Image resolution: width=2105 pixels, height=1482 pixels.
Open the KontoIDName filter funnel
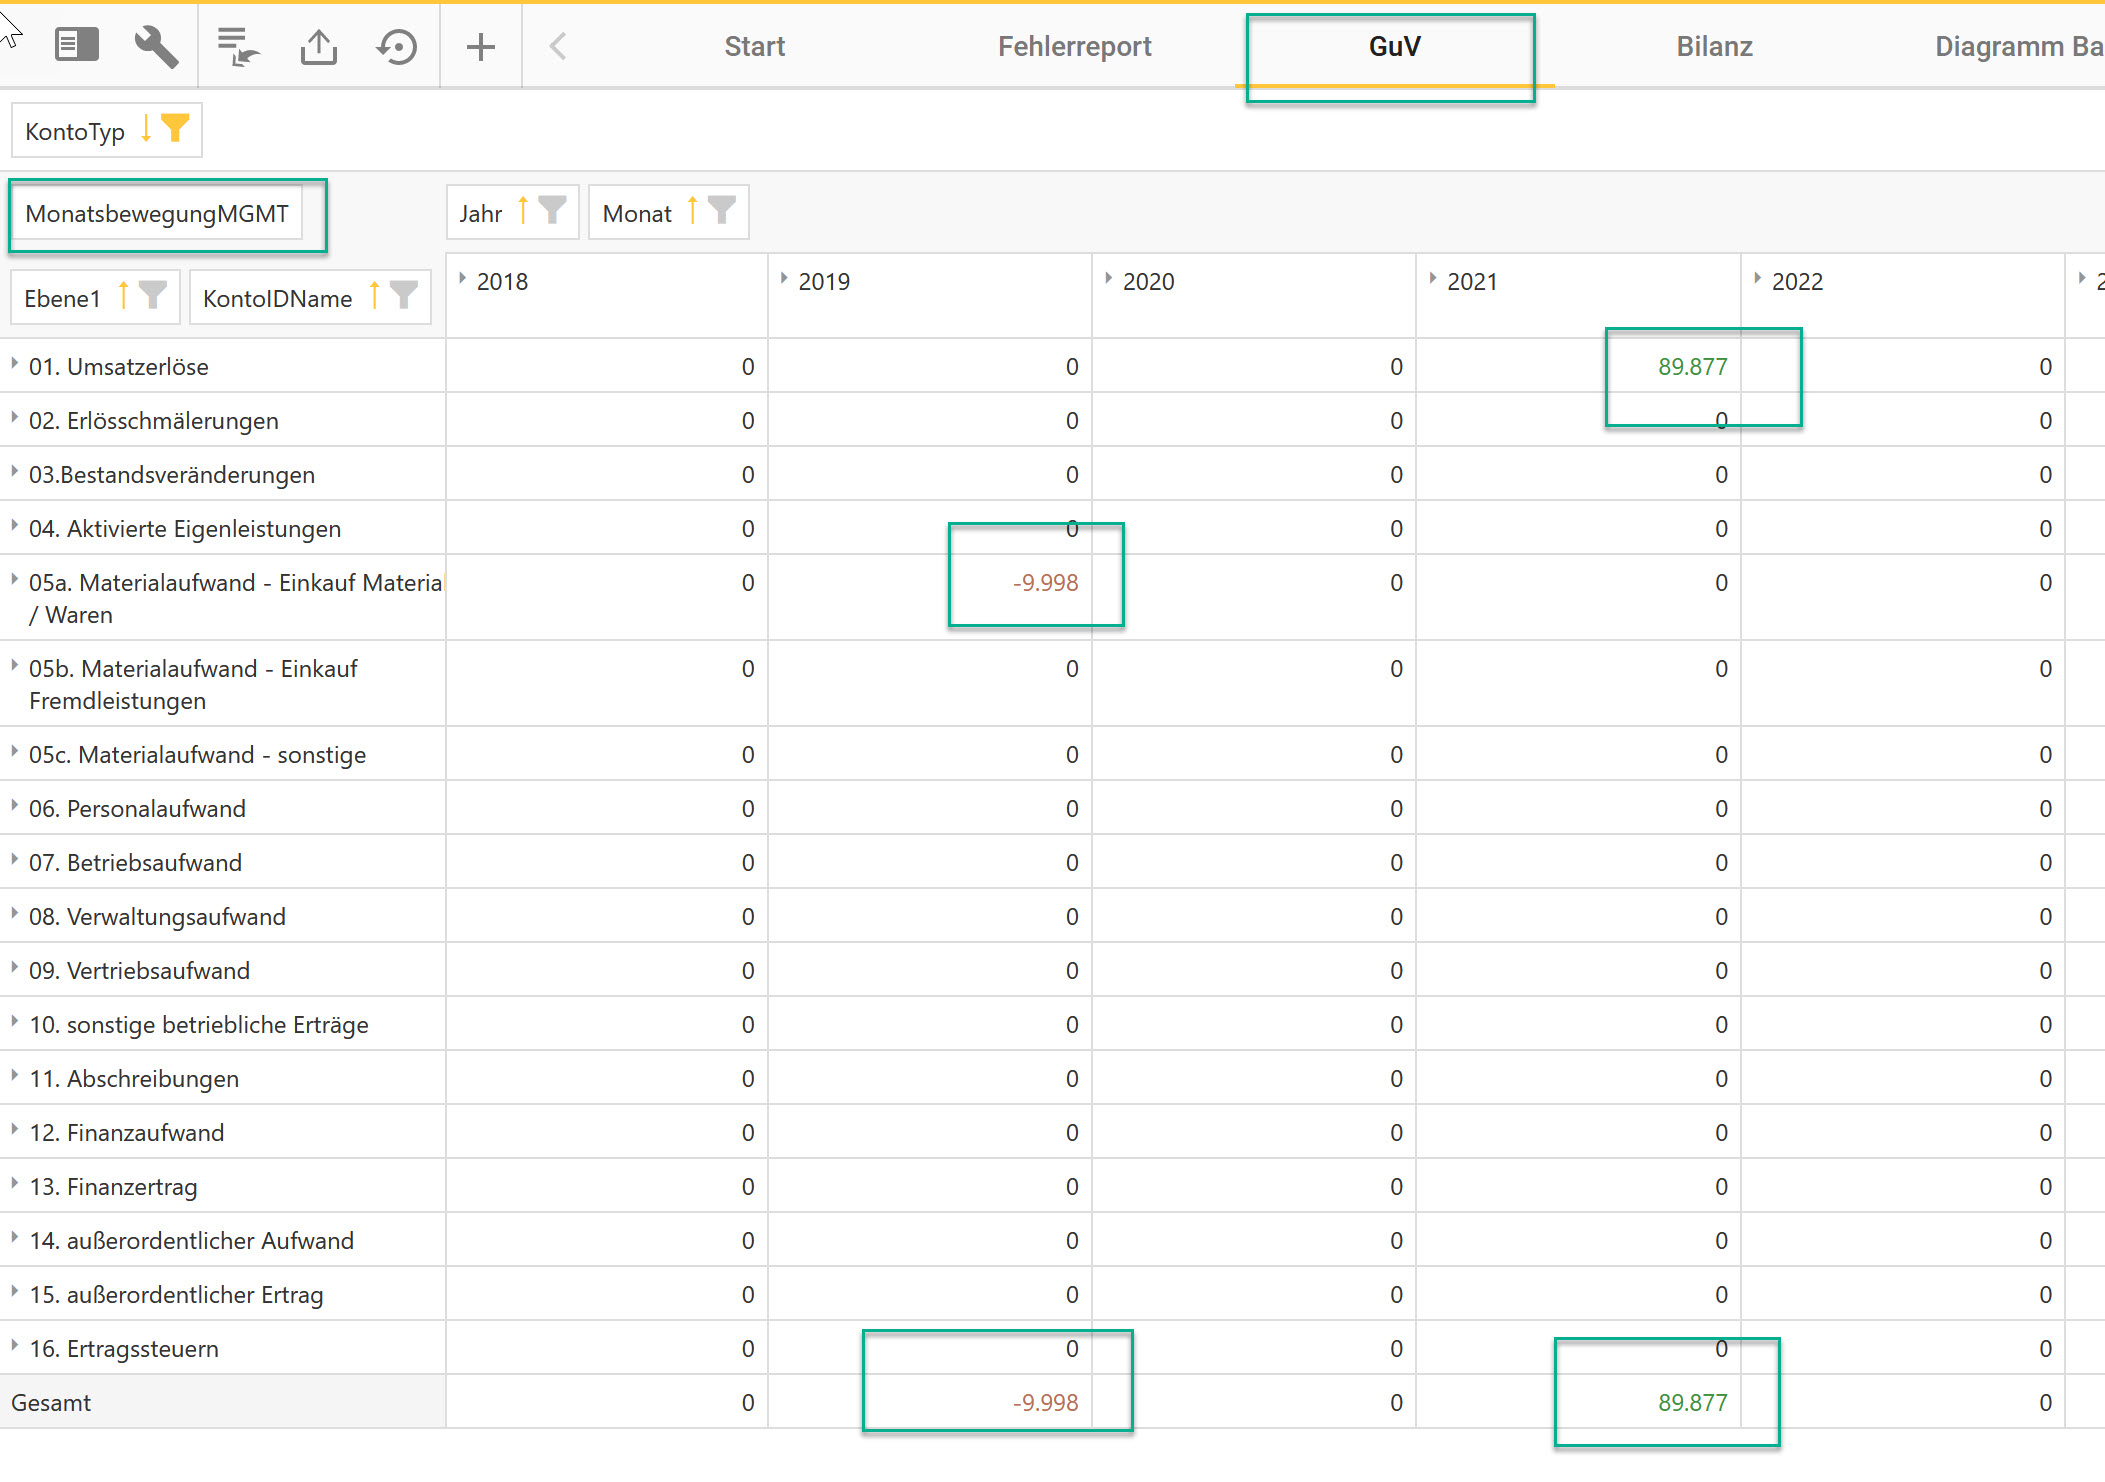(404, 296)
